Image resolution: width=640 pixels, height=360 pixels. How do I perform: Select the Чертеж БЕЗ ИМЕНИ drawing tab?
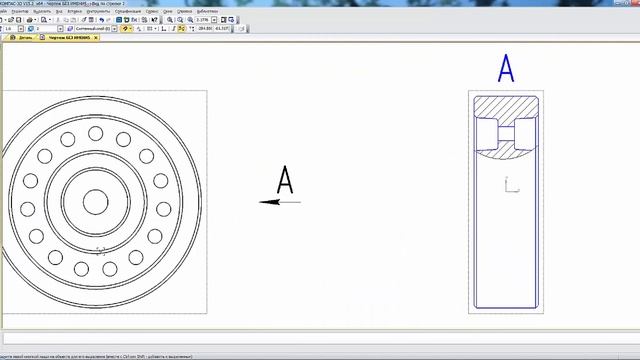(x=69, y=38)
